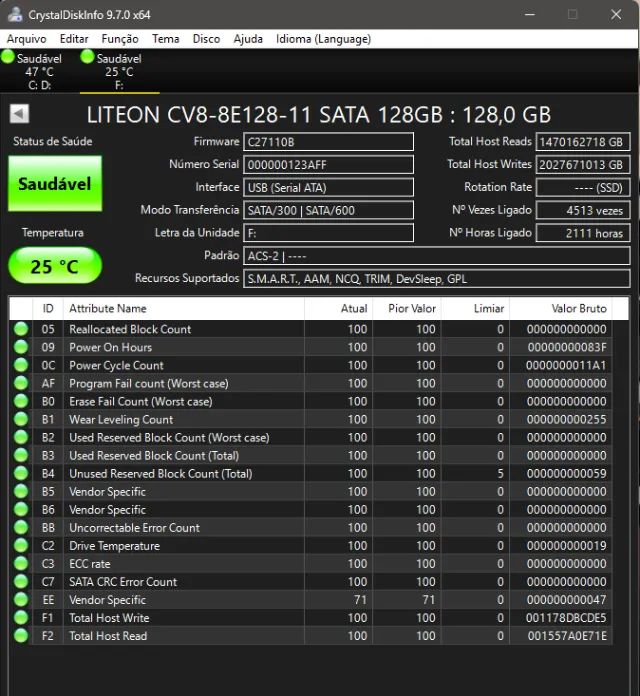Click the Letra da Unidade field F:
The height and width of the screenshot is (696, 640).
click(x=328, y=233)
